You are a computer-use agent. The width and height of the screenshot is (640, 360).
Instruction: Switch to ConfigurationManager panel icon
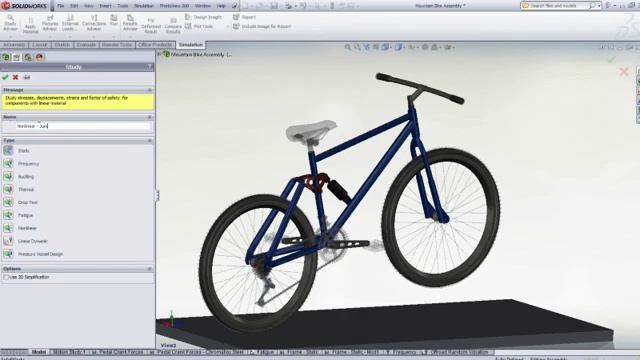click(x=28, y=57)
